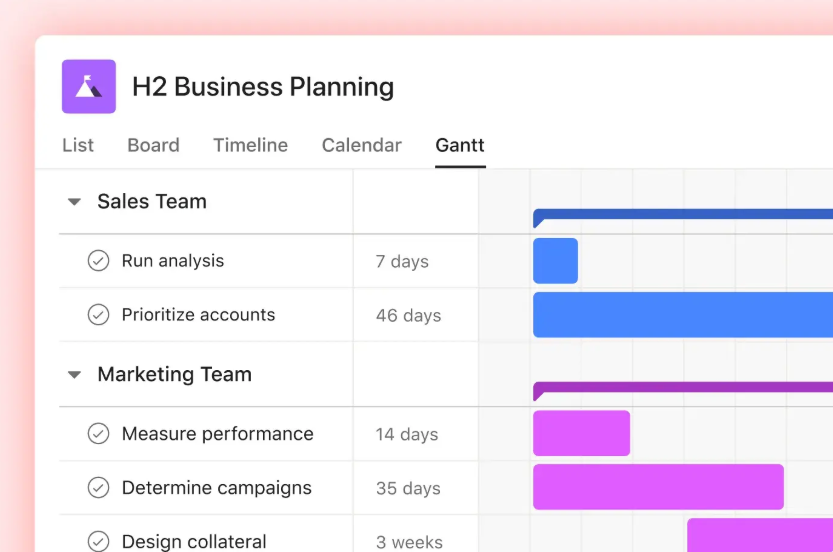Open the Prioritize accounts task
This screenshot has width=833, height=552.
click(x=198, y=315)
